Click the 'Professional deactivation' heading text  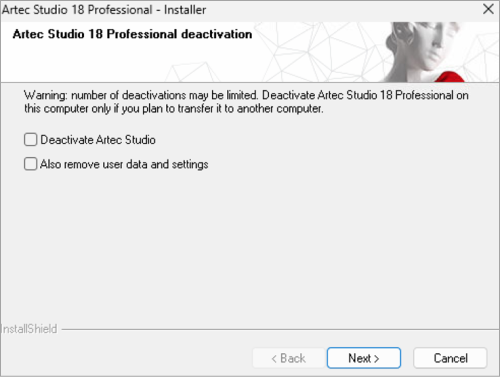pyautogui.click(x=179, y=34)
